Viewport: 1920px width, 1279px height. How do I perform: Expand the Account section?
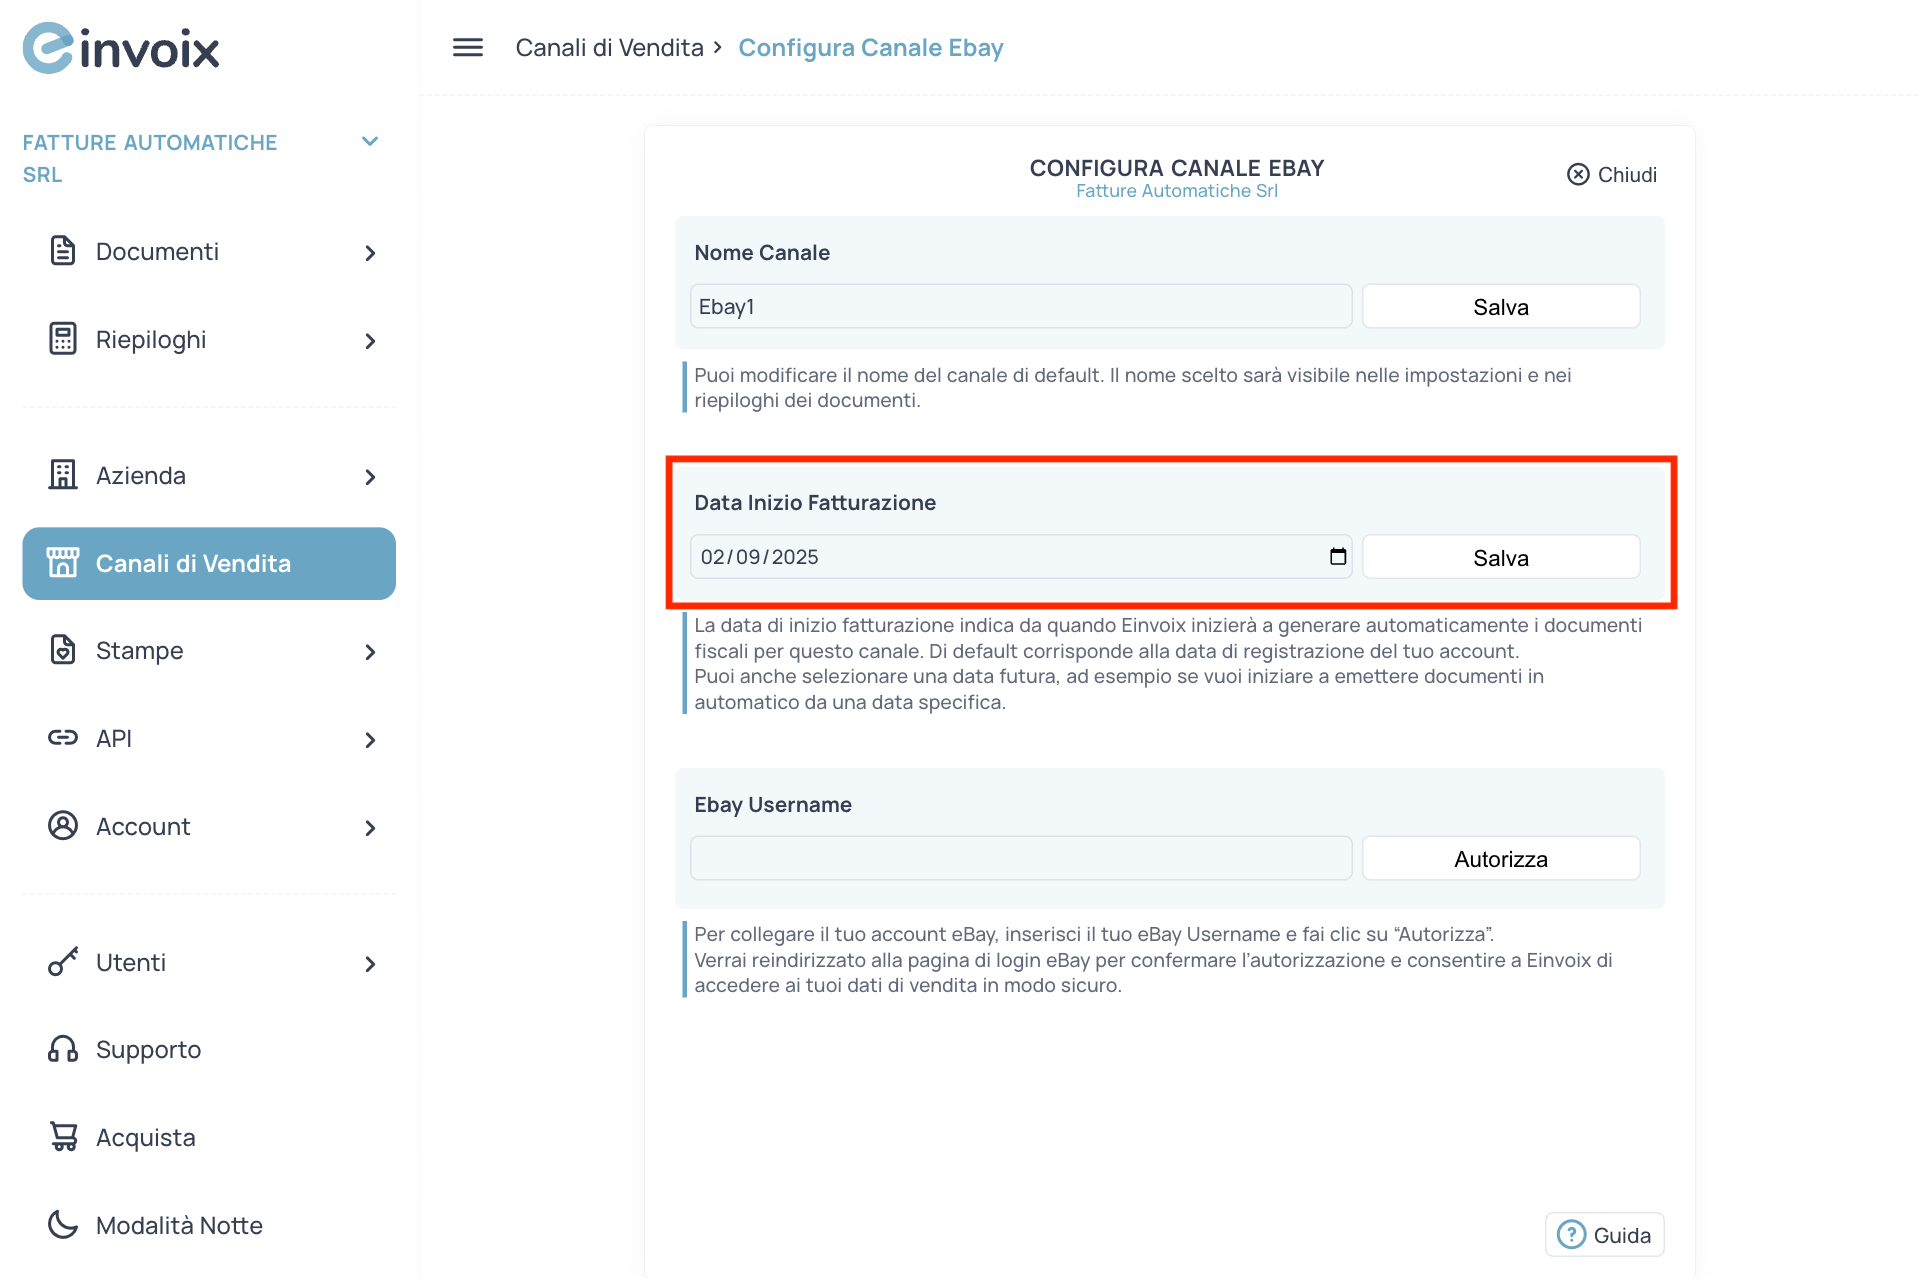pyautogui.click(x=371, y=827)
